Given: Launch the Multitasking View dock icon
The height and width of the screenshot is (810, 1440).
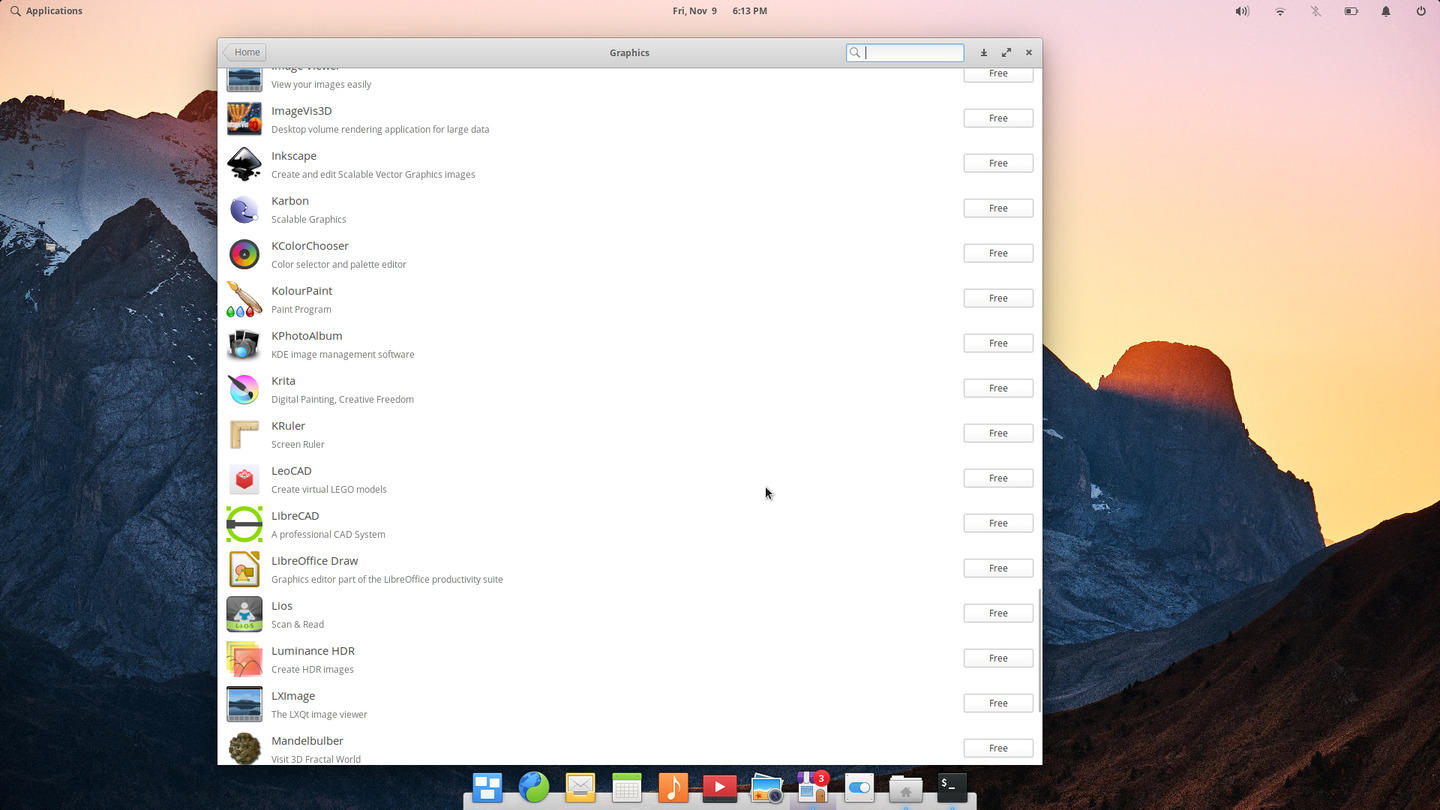Looking at the screenshot, I should tap(487, 788).
